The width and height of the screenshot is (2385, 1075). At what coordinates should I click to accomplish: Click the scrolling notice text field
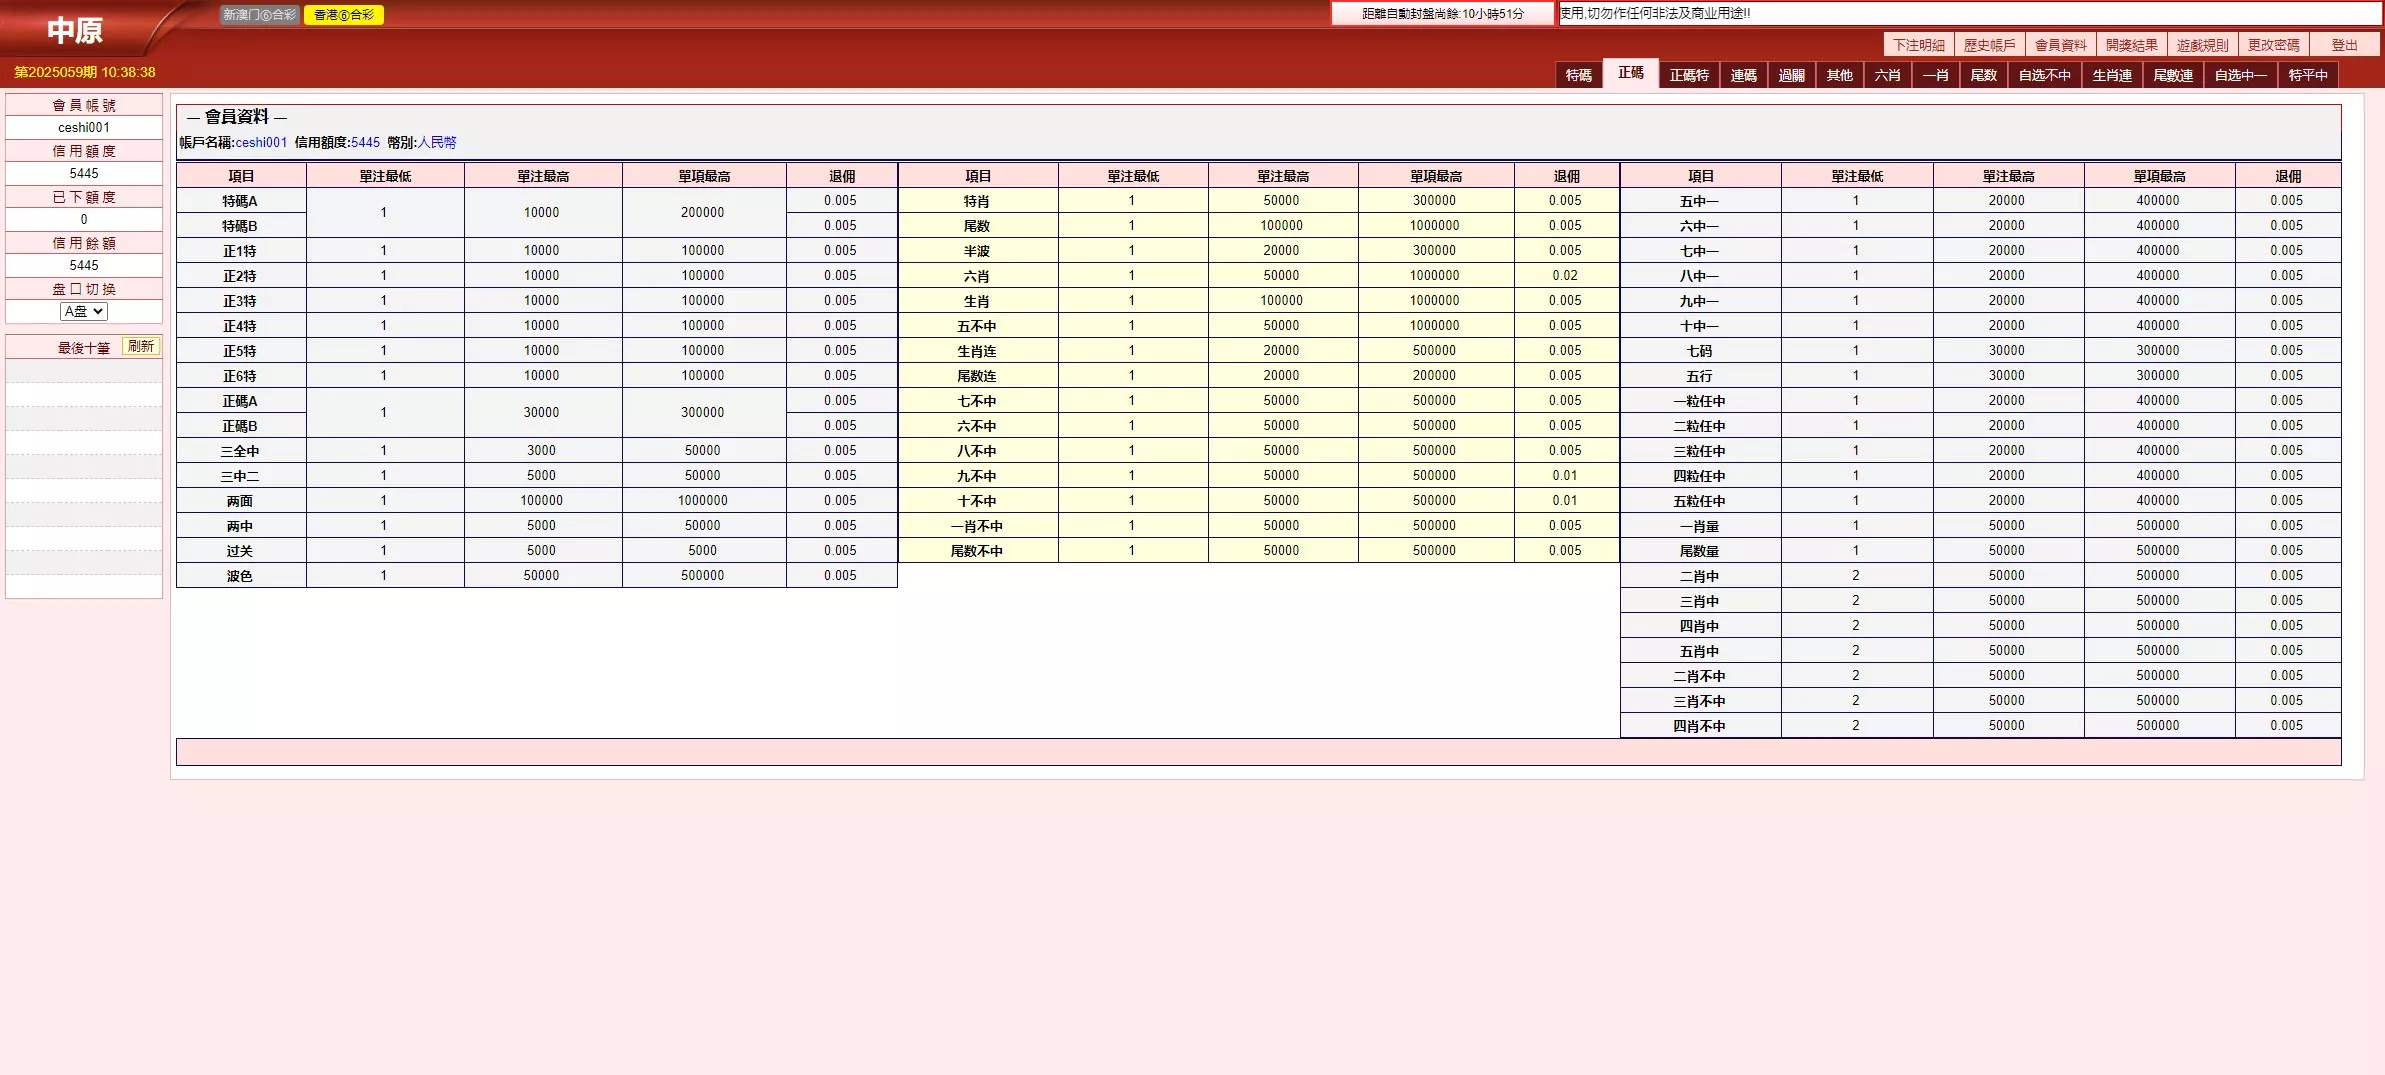pyautogui.click(x=1968, y=13)
